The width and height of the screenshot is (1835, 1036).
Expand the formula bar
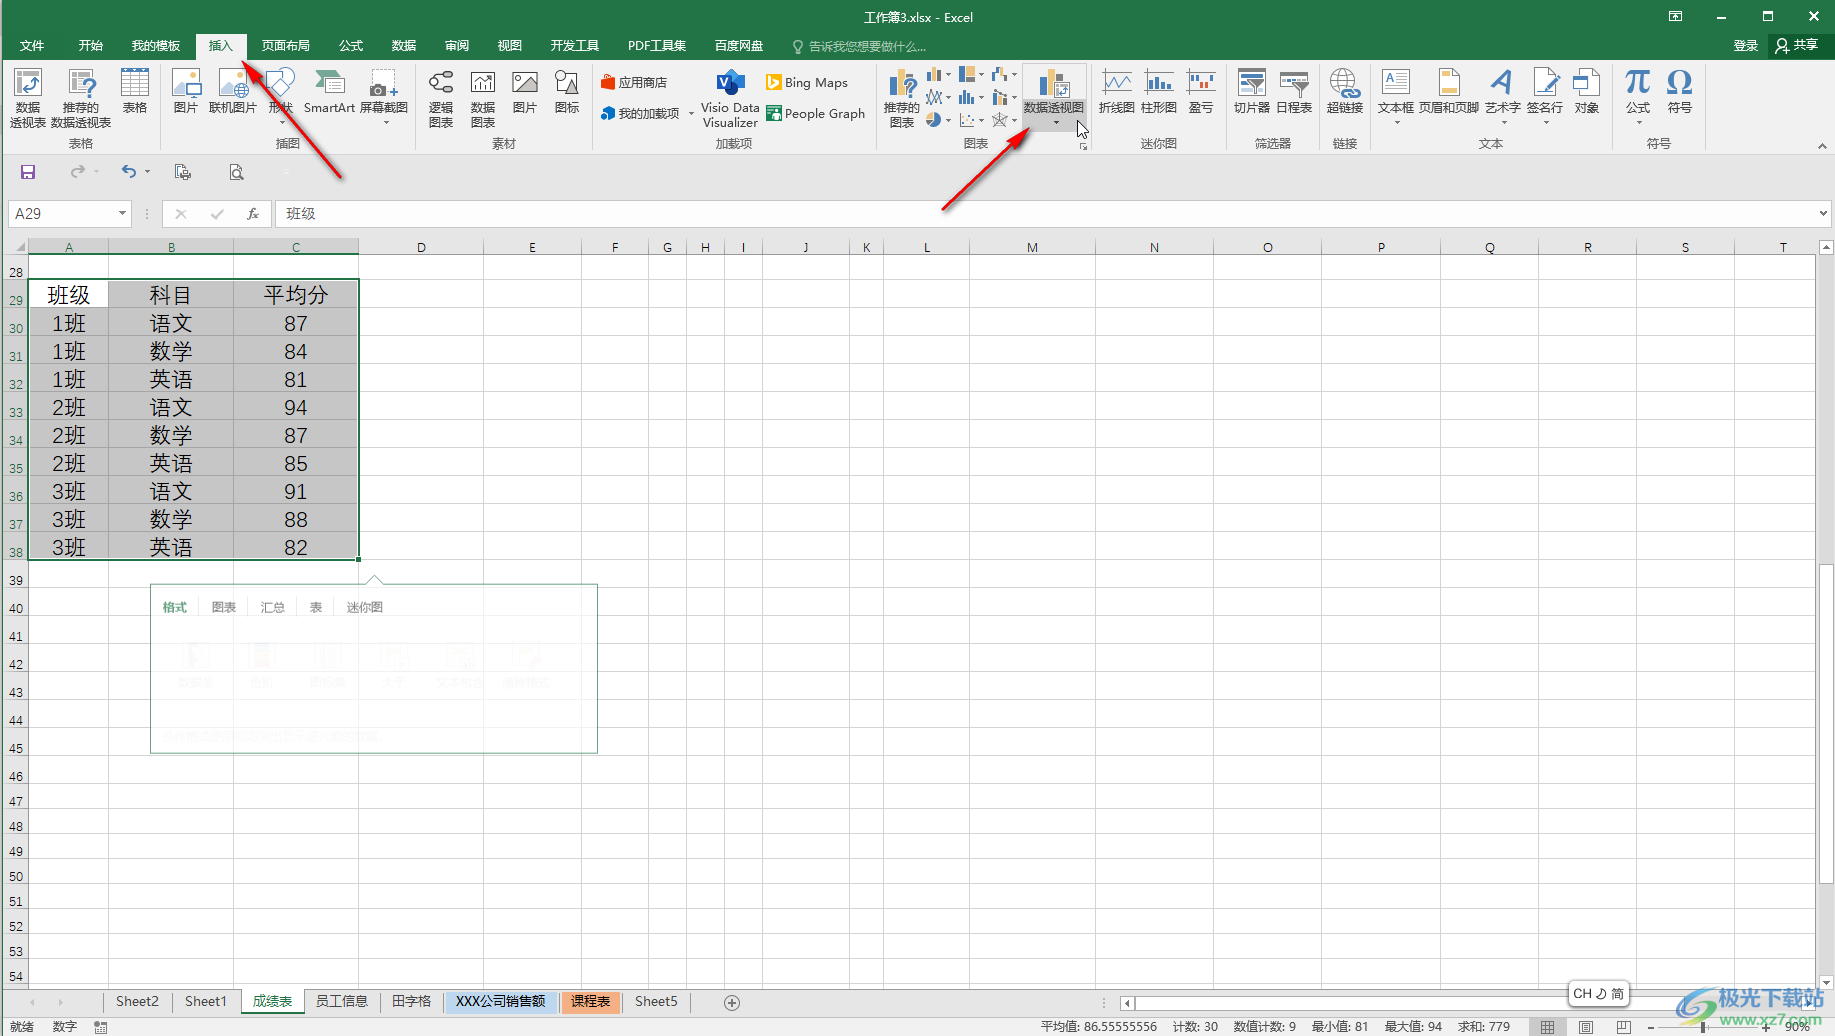[x=1824, y=213]
